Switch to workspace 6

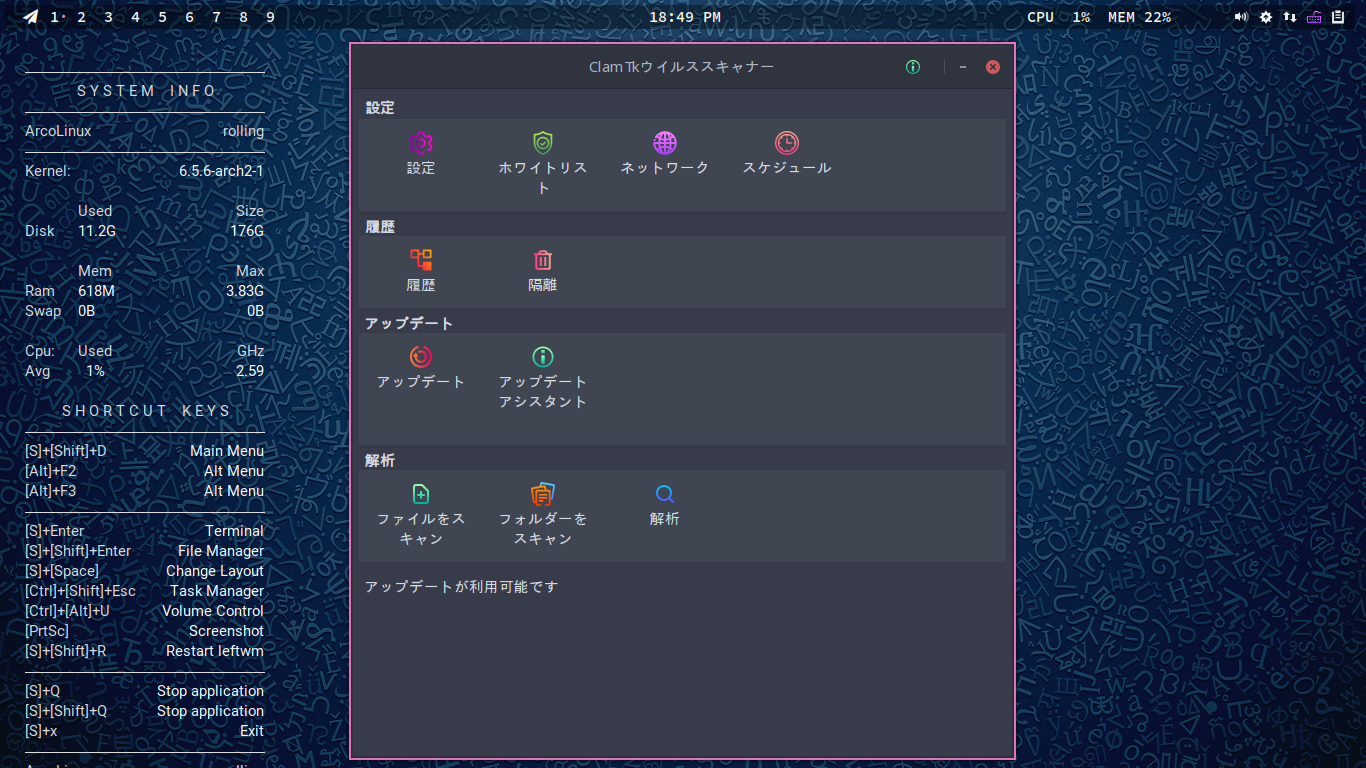(190, 17)
